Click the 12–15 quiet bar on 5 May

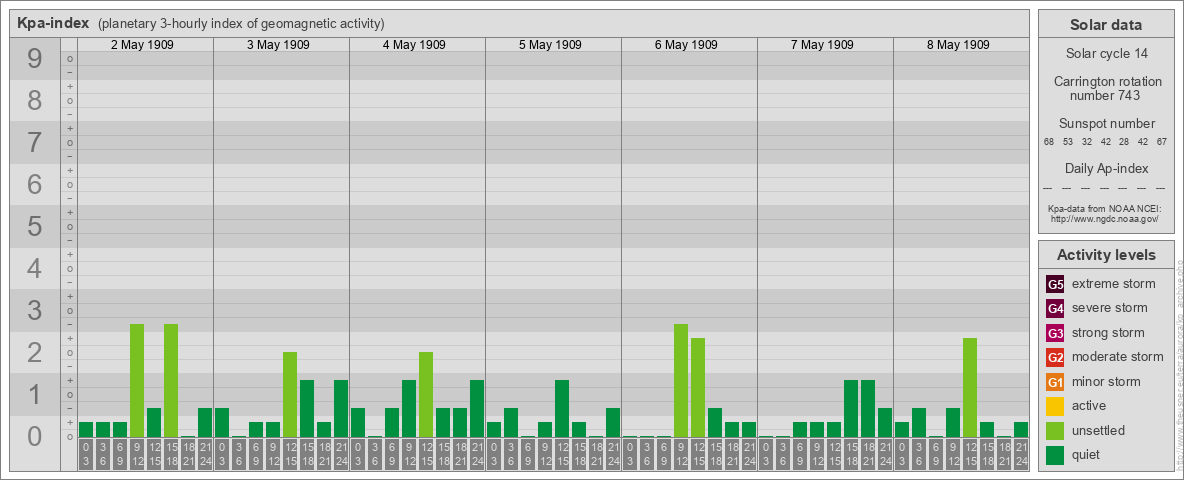[562, 408]
